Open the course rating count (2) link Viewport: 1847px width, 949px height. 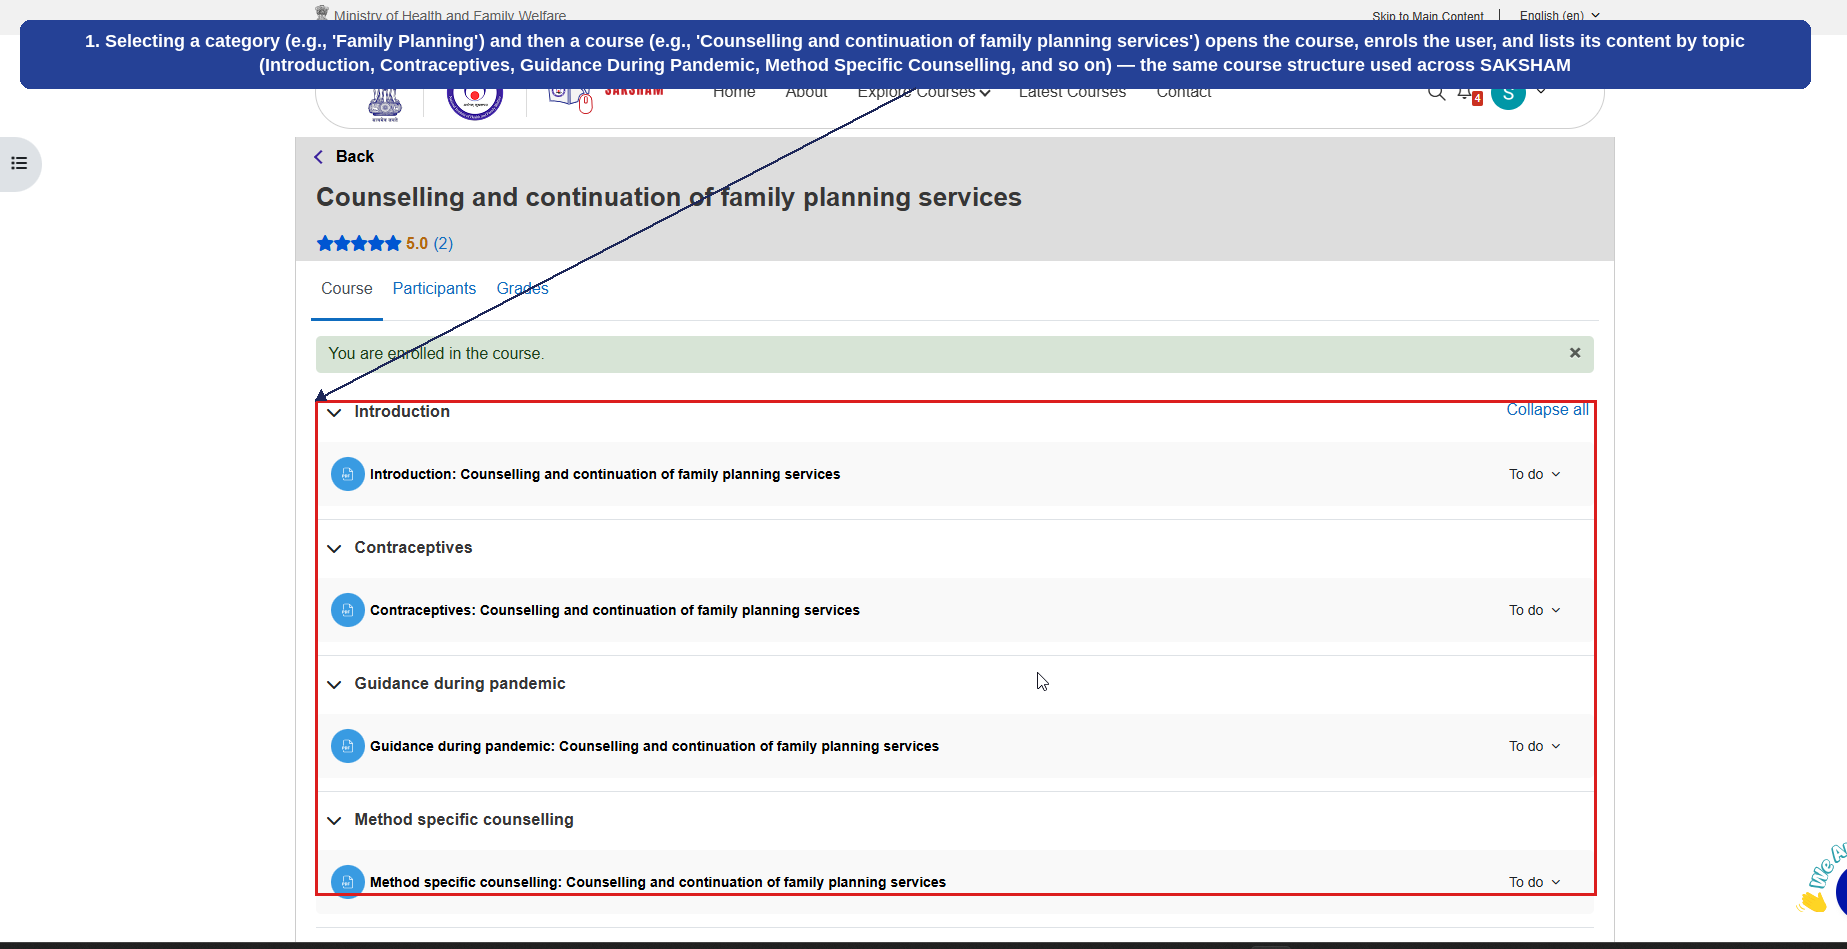pos(443,243)
